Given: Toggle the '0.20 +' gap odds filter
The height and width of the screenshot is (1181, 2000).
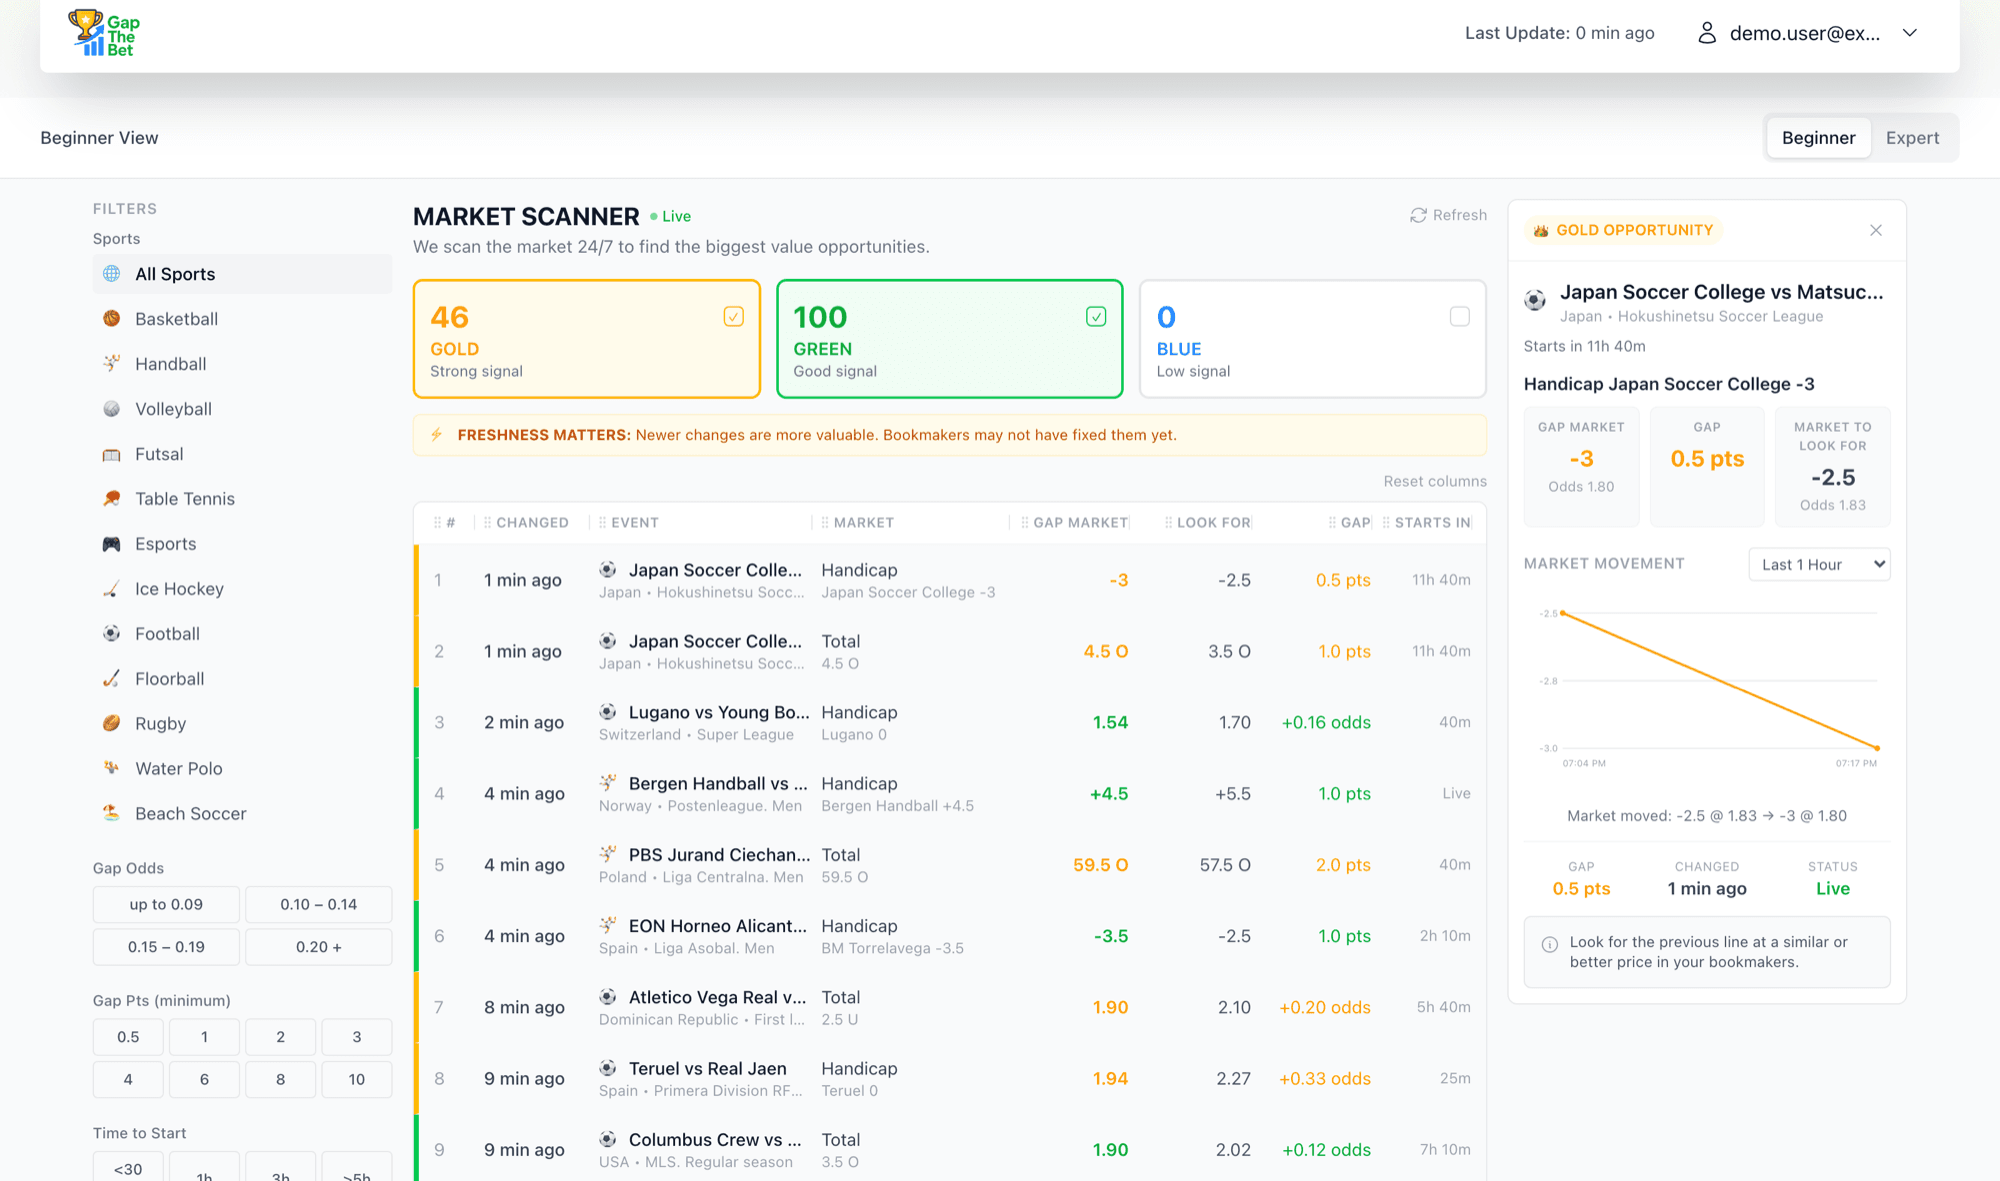Looking at the screenshot, I should [319, 947].
